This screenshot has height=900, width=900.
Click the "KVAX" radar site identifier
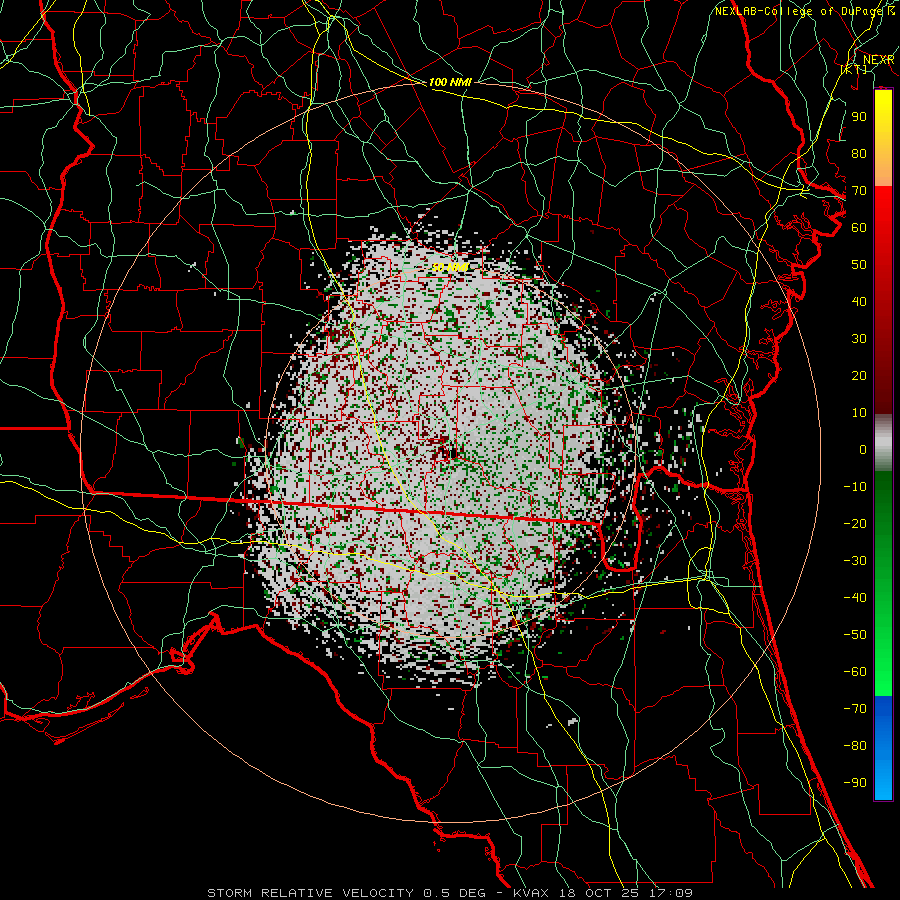click(527, 893)
